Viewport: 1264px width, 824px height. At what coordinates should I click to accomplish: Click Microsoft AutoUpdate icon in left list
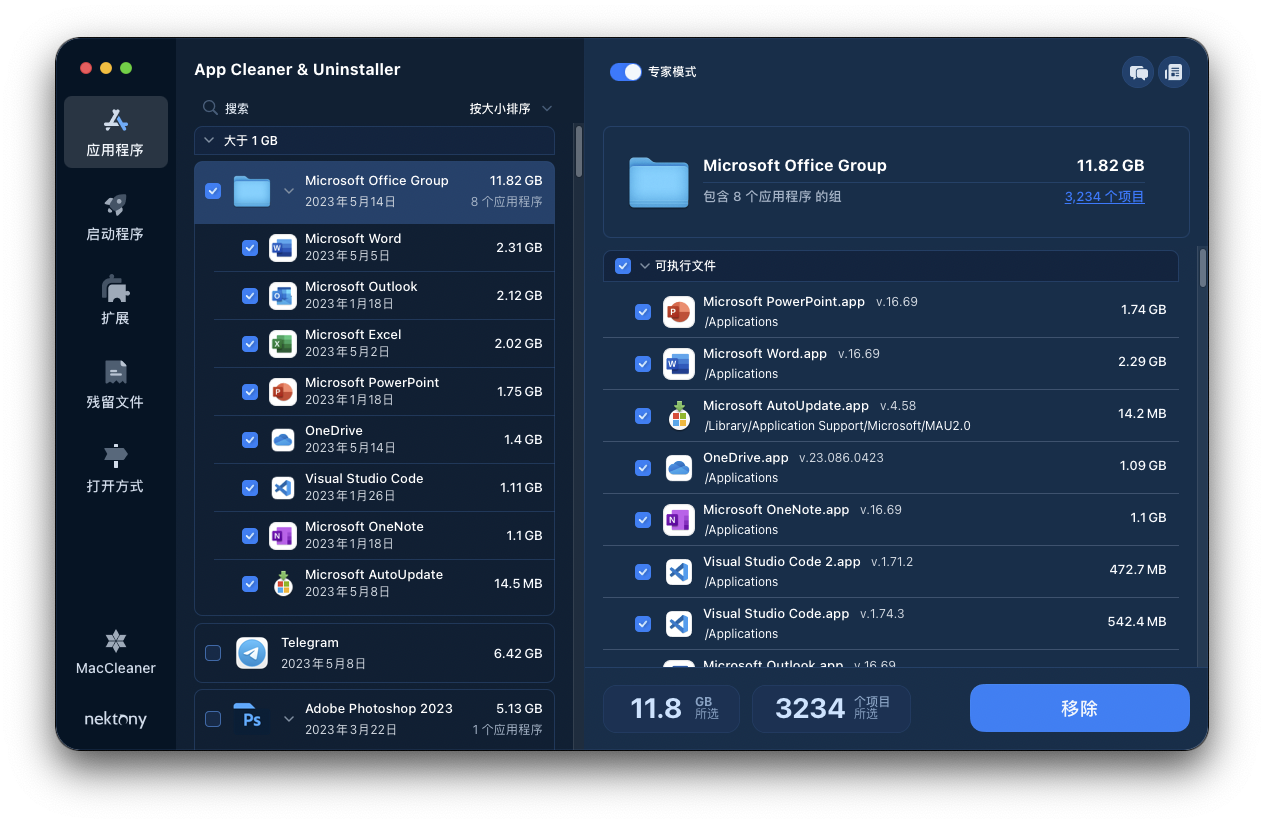point(283,584)
